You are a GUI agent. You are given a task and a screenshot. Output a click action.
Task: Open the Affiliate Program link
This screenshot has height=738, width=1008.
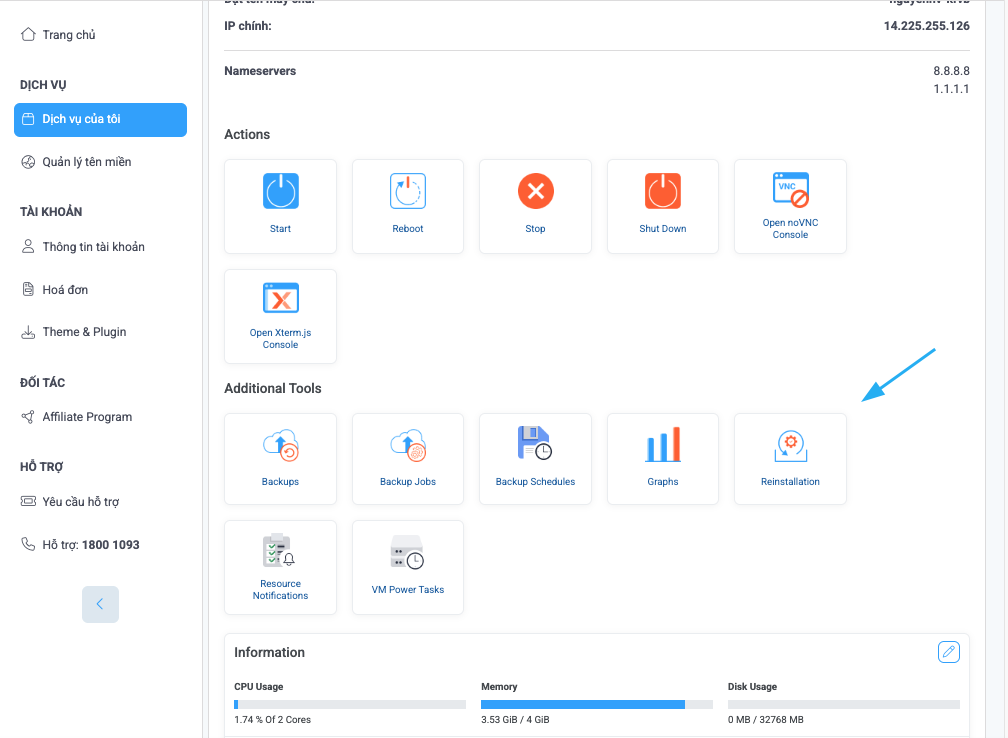(87, 416)
